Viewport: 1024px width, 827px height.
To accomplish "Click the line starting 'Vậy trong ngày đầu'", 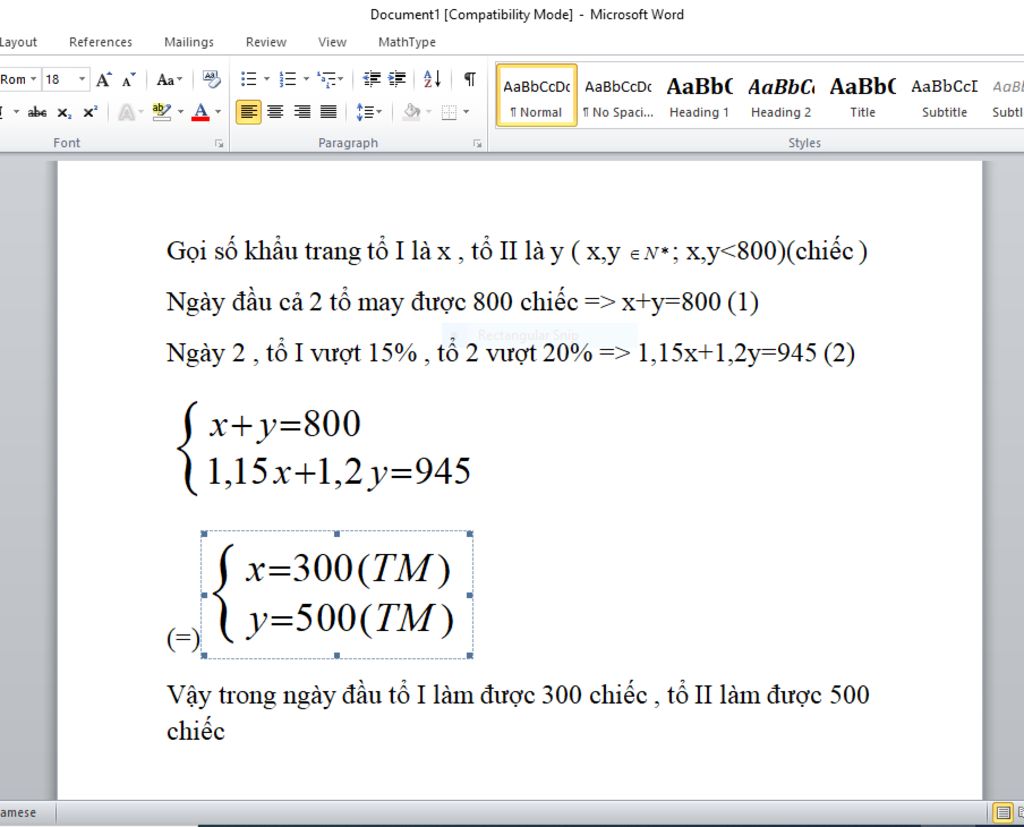I will tap(518, 694).
